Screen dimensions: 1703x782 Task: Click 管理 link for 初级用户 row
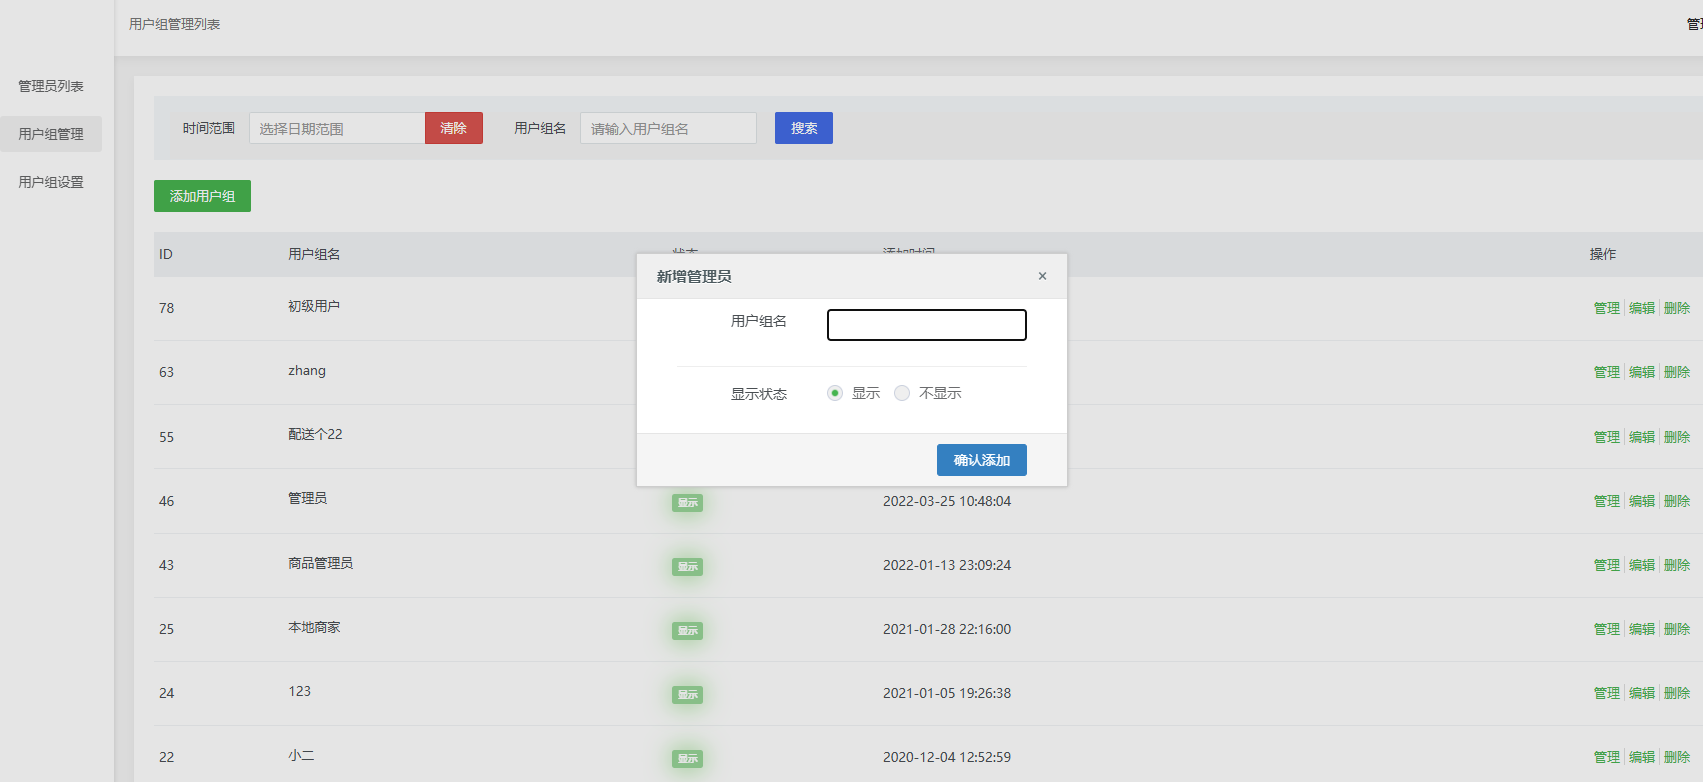1606,308
